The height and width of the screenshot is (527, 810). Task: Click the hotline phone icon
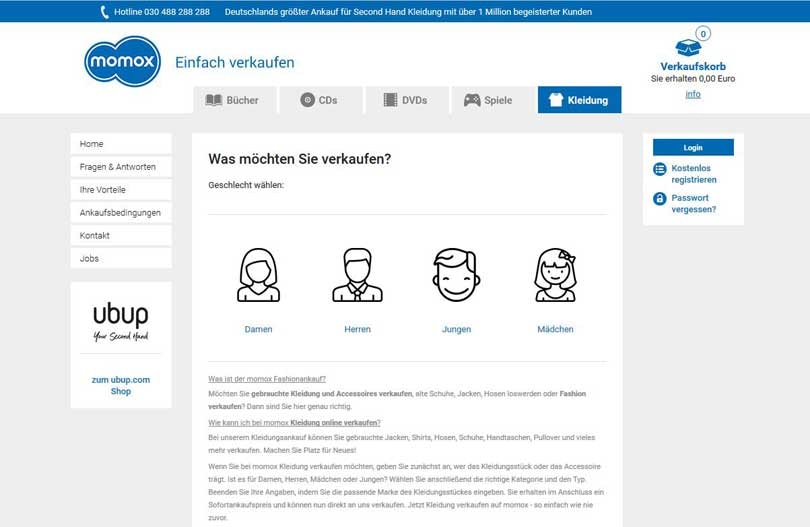point(105,12)
